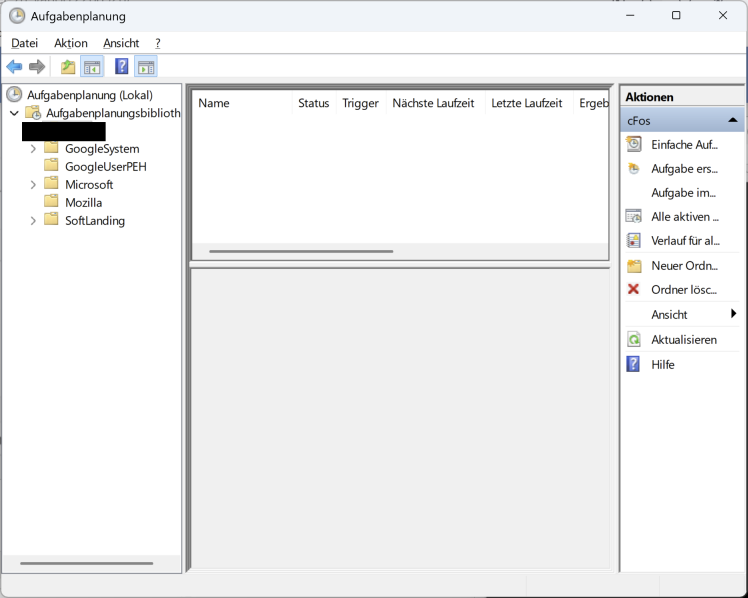Select Aufgabenplanung (Lokal) root node
This screenshot has width=748, height=598.
[90, 95]
